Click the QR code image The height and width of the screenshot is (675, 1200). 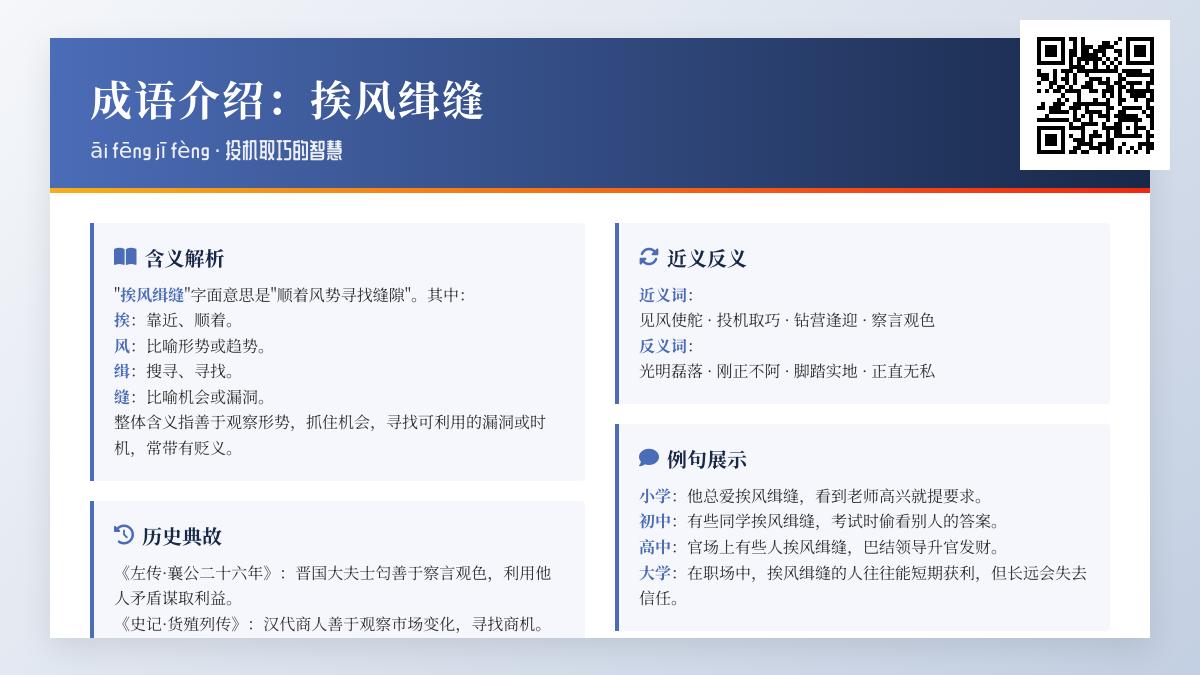[1095, 95]
